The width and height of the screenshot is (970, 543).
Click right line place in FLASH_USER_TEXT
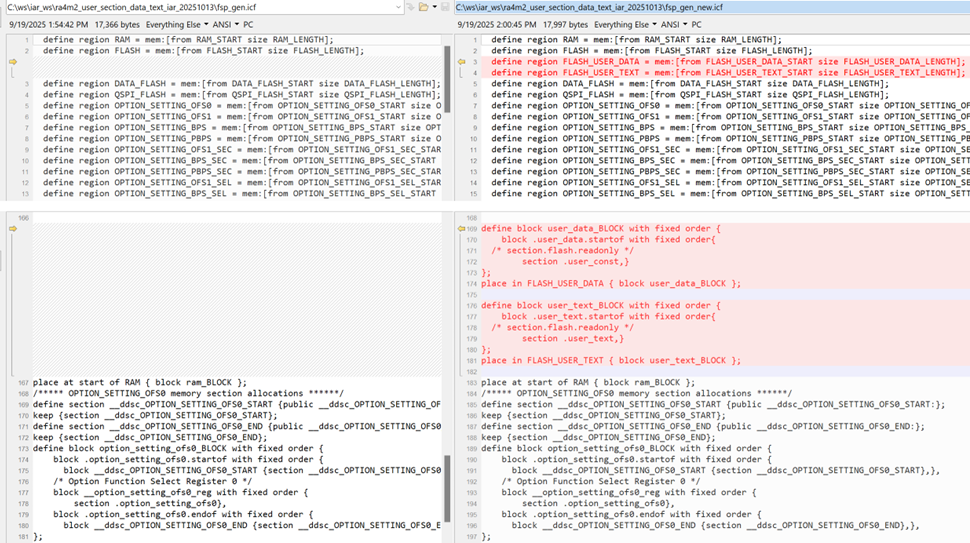point(611,361)
